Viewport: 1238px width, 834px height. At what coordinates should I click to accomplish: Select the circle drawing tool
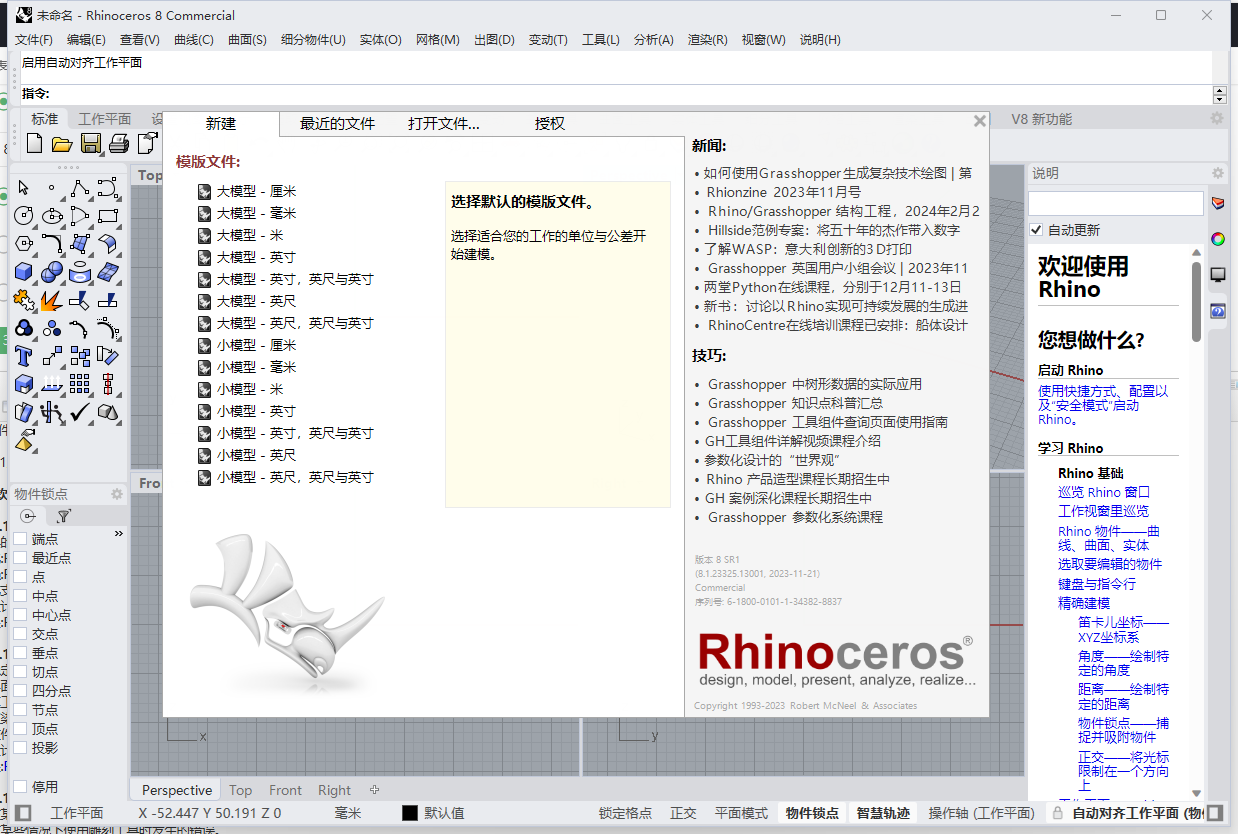[x=23, y=215]
